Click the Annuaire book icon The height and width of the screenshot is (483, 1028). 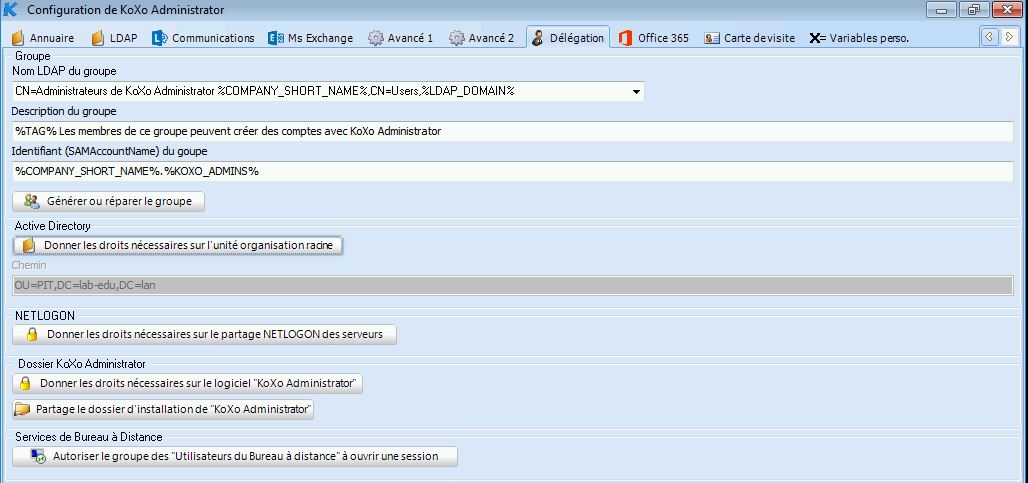tap(18, 38)
